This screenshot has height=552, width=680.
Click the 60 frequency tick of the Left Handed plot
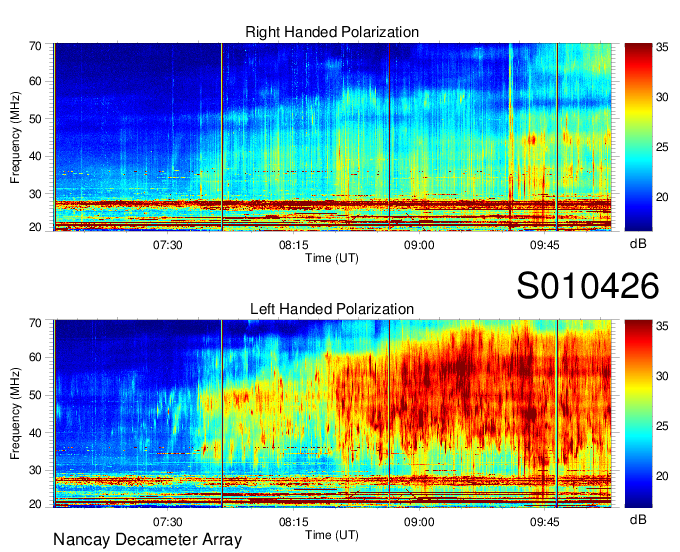[35, 357]
